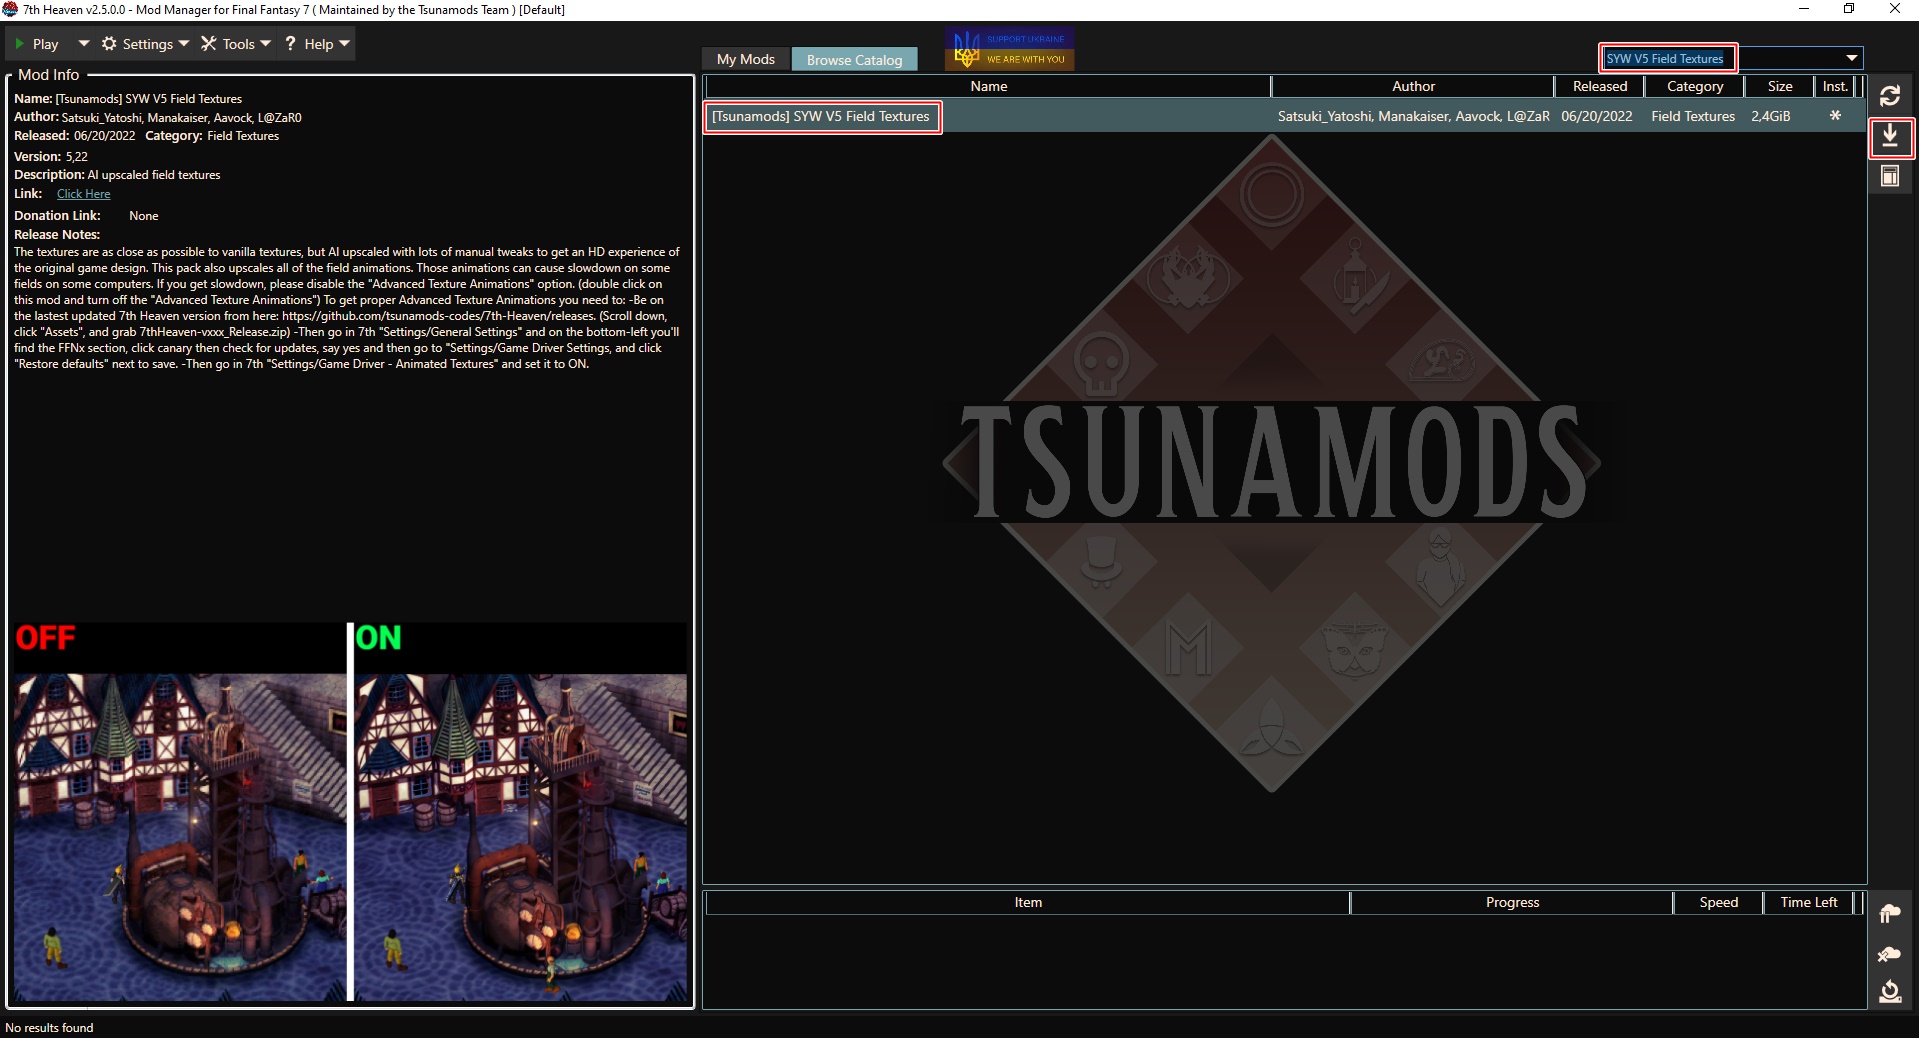
Task: Click the AI upscaled field textures description
Action: point(154,175)
